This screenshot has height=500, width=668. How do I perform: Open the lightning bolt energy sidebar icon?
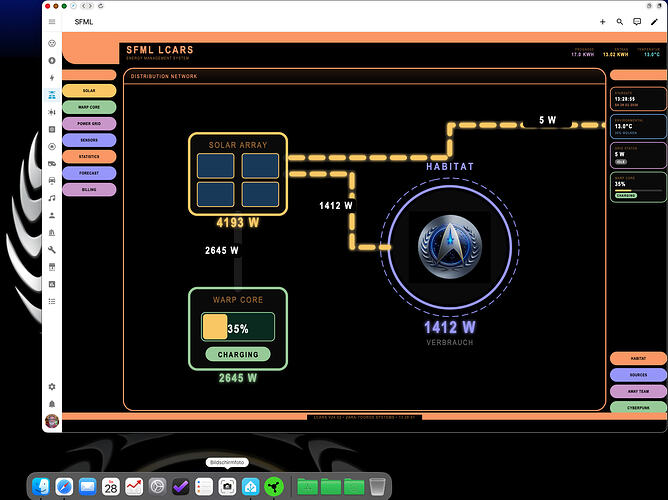tap(52, 78)
